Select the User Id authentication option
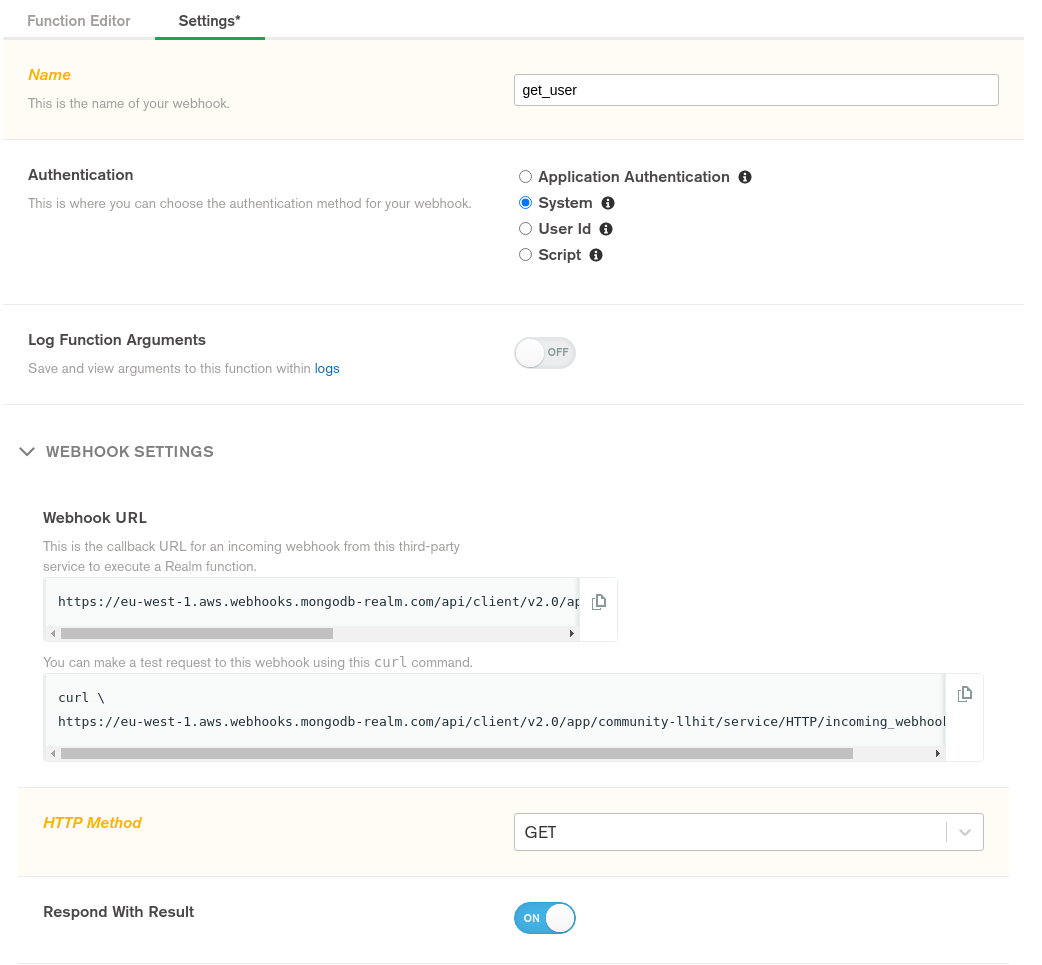1042x965 pixels. click(525, 229)
